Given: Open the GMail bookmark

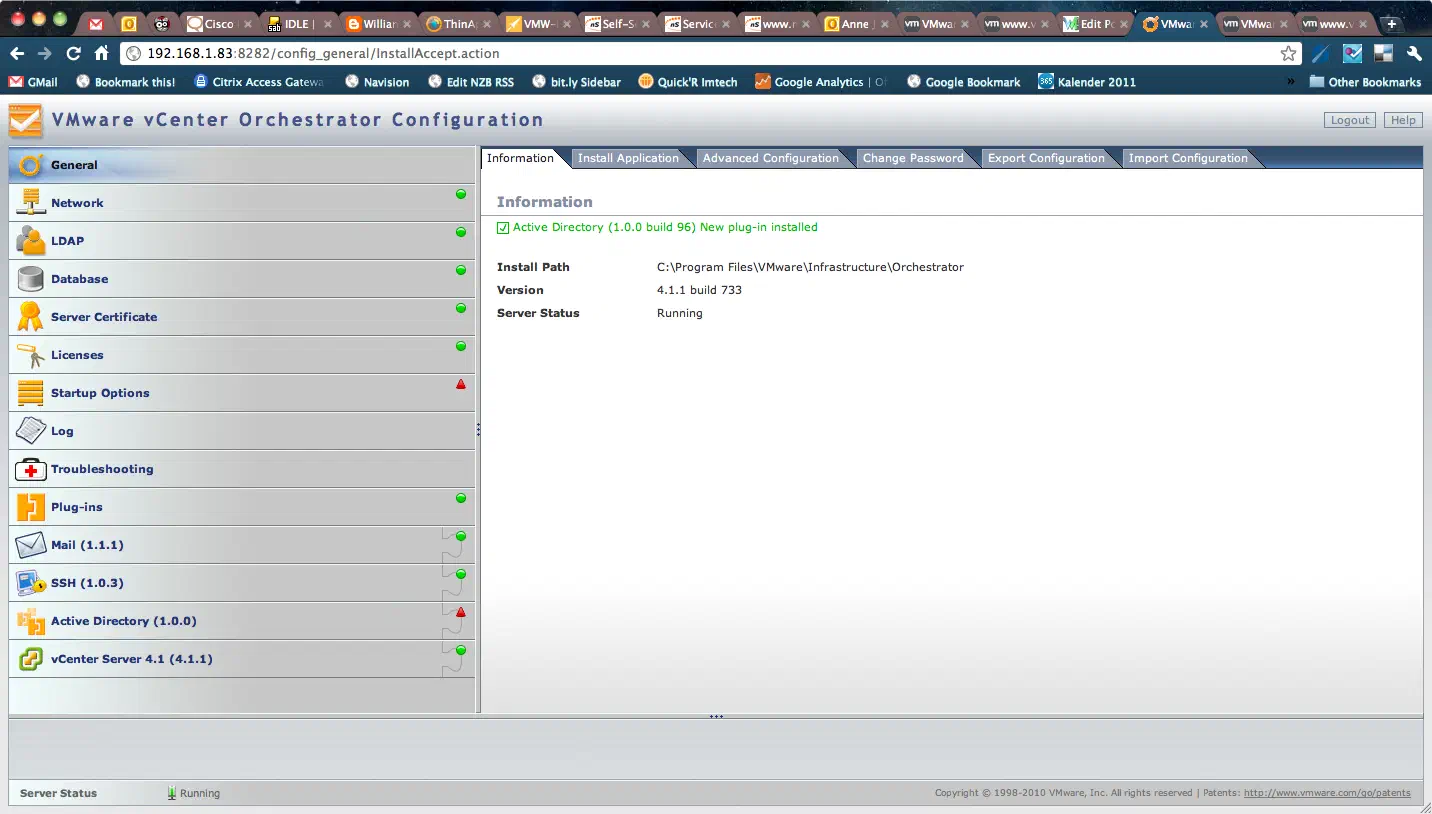Looking at the screenshot, I should [33, 82].
